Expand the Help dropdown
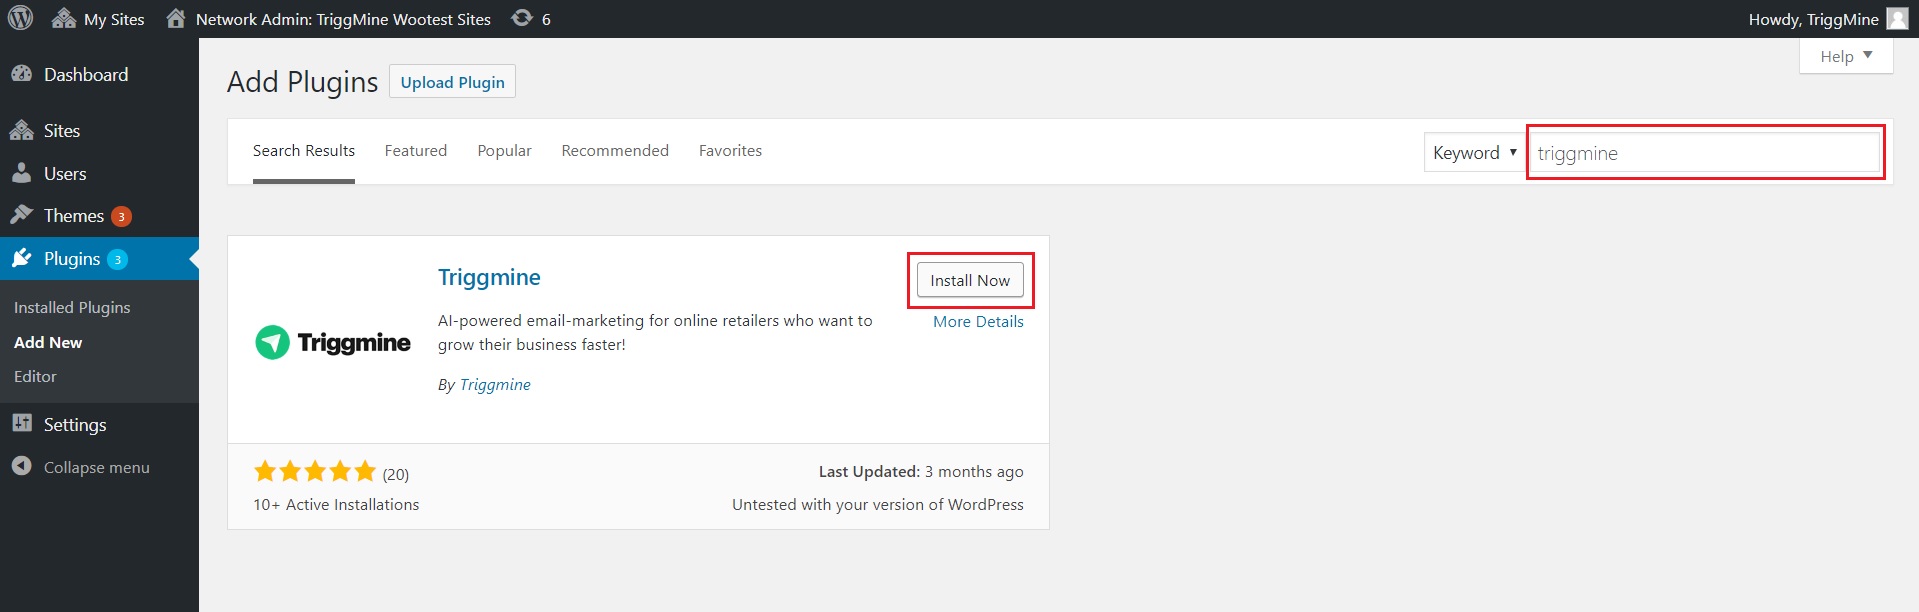Viewport: 1919px width, 612px height. pos(1846,56)
